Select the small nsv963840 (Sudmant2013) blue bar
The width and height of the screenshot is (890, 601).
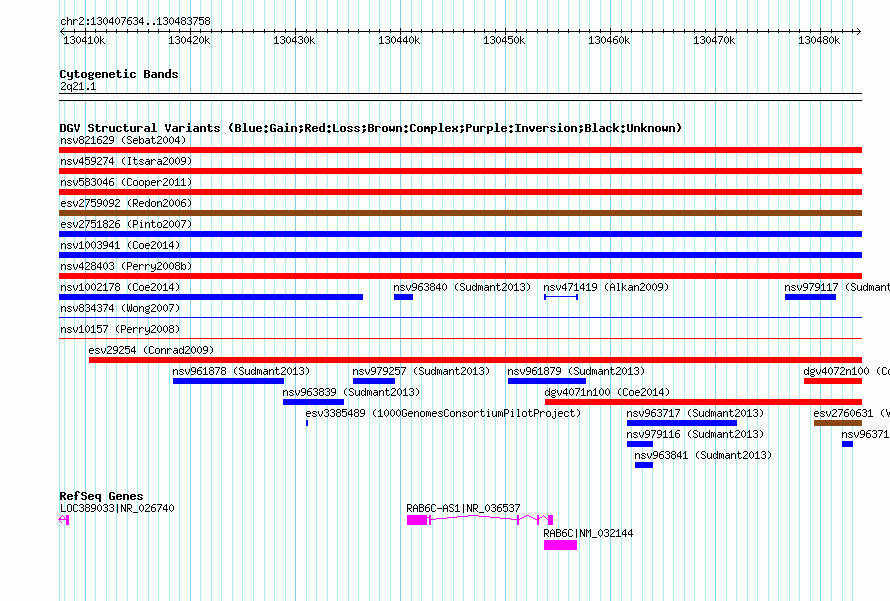403,297
